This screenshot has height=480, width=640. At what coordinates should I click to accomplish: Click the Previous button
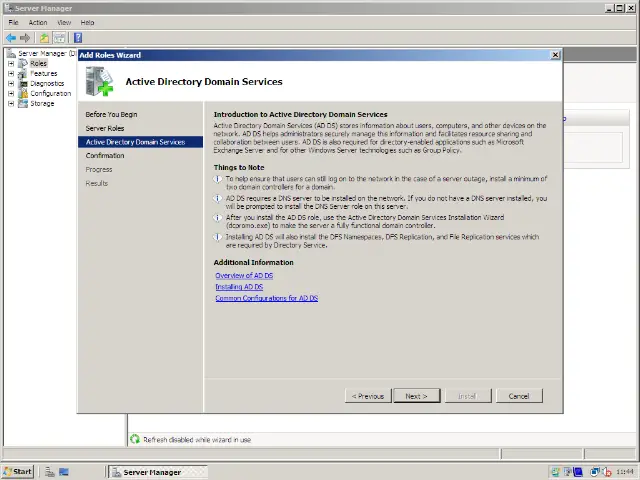coord(368,396)
